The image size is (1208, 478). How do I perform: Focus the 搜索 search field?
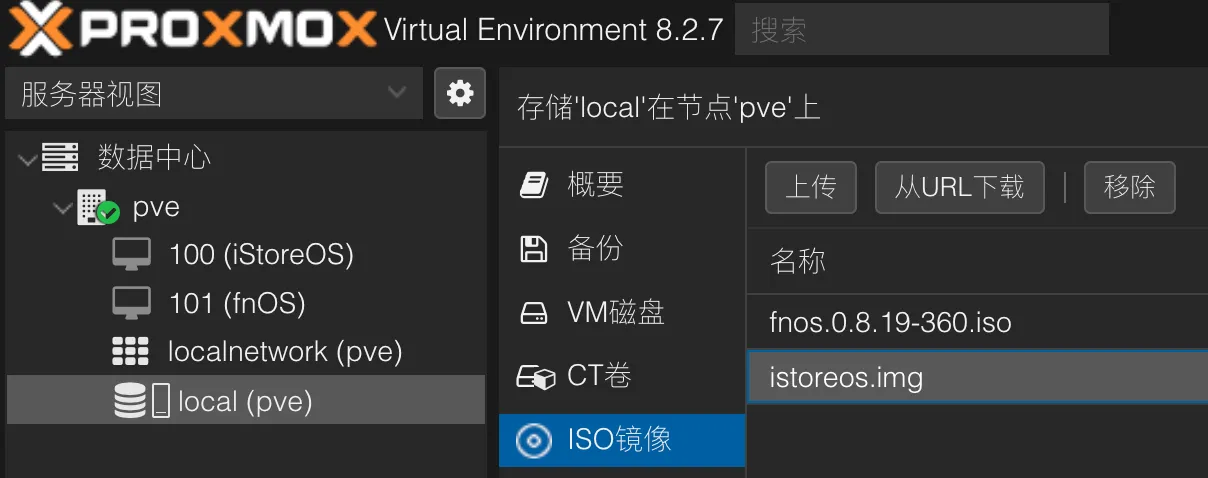pyautogui.click(x=922, y=29)
